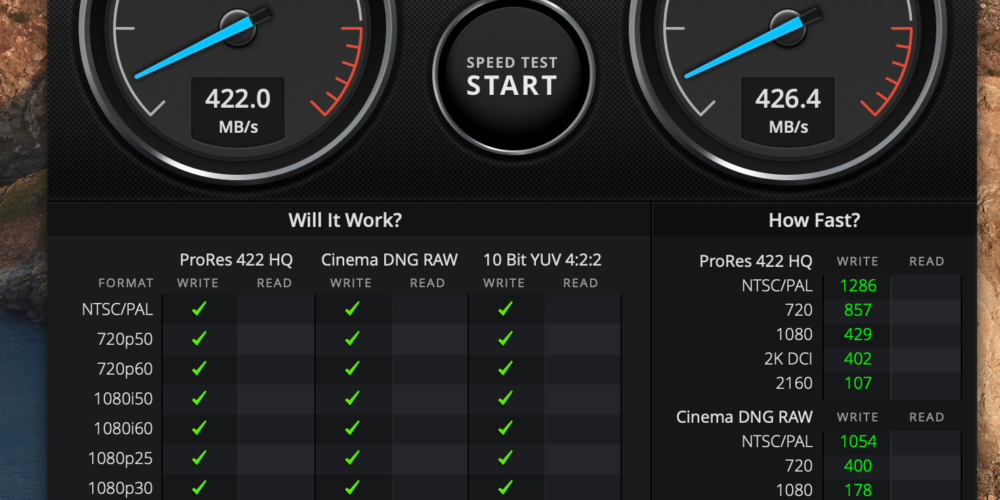1000x500 pixels.
Task: Click the FORMAT column label
Action: pos(126,283)
